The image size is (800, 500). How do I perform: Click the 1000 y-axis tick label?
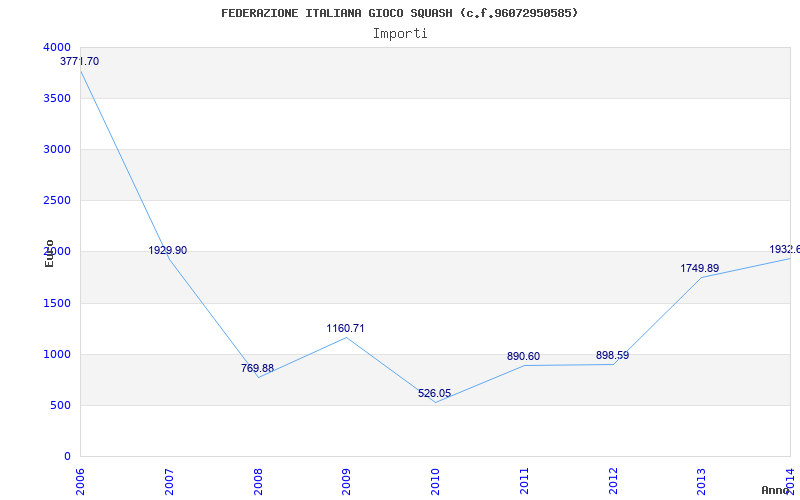point(57,355)
